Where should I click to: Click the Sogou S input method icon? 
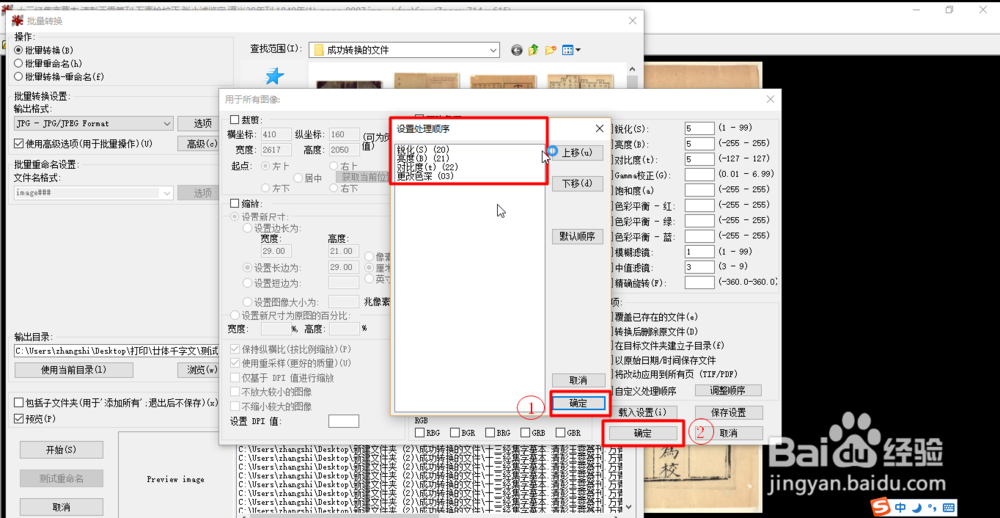tap(881, 508)
